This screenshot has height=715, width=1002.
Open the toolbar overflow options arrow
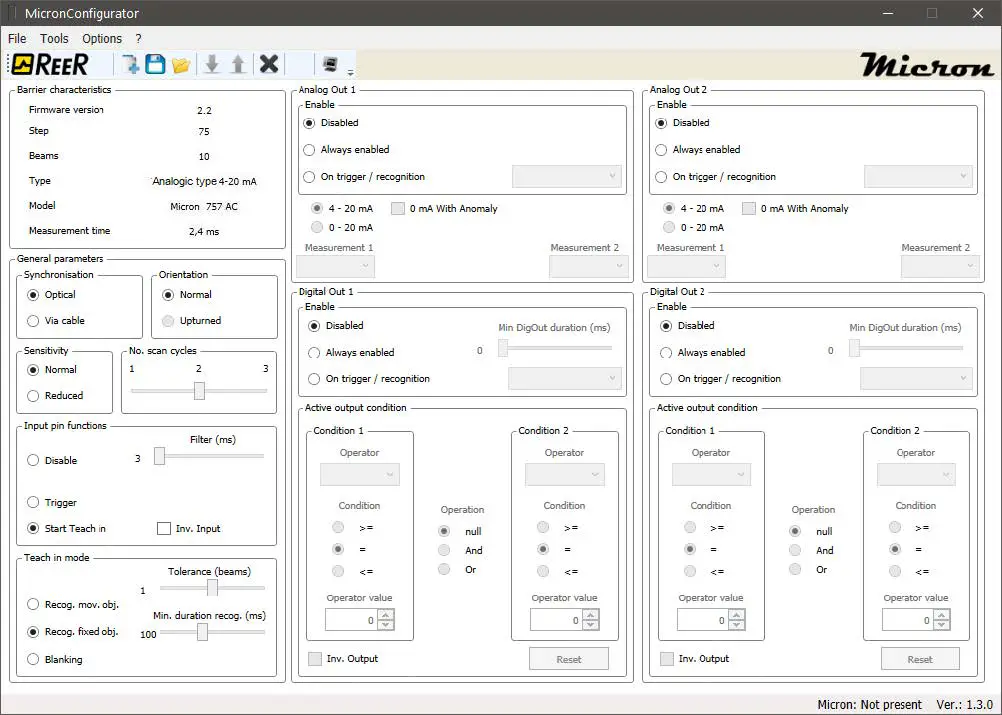351,72
